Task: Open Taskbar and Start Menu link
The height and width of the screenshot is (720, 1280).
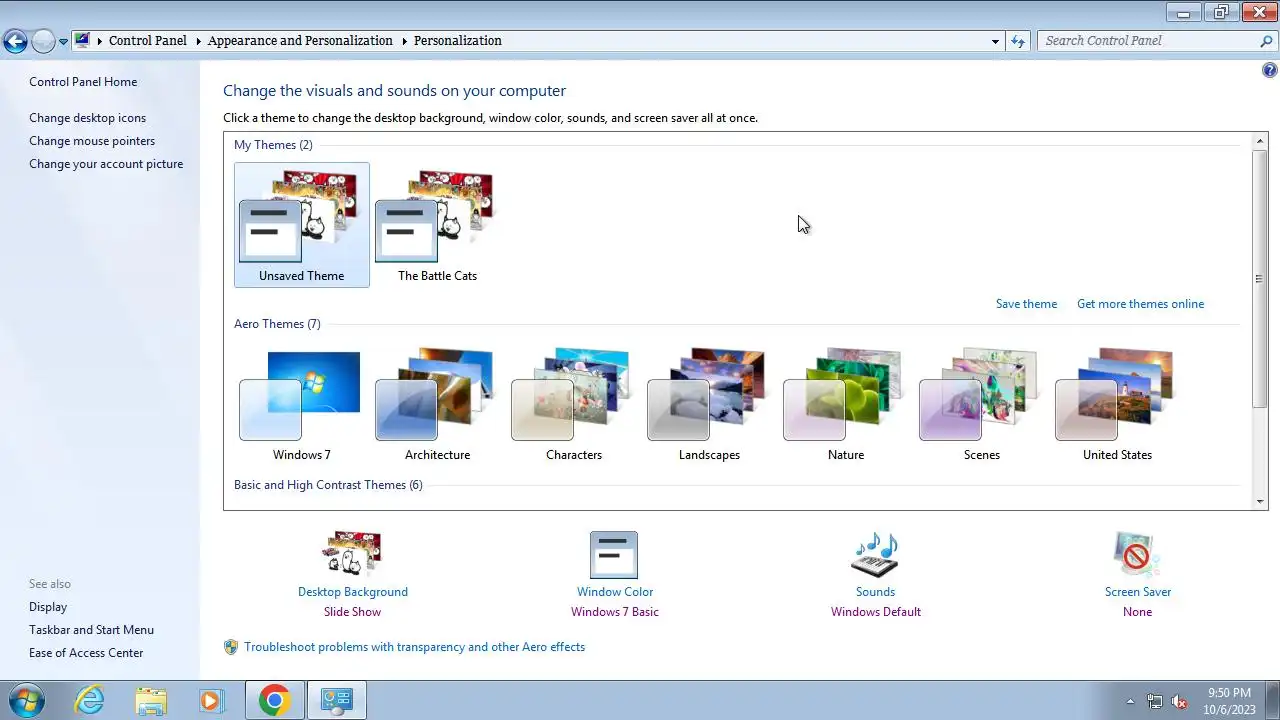Action: click(x=91, y=630)
